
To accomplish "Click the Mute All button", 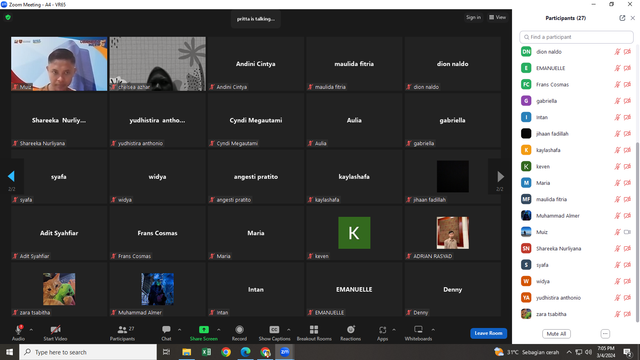I will [x=556, y=334].
